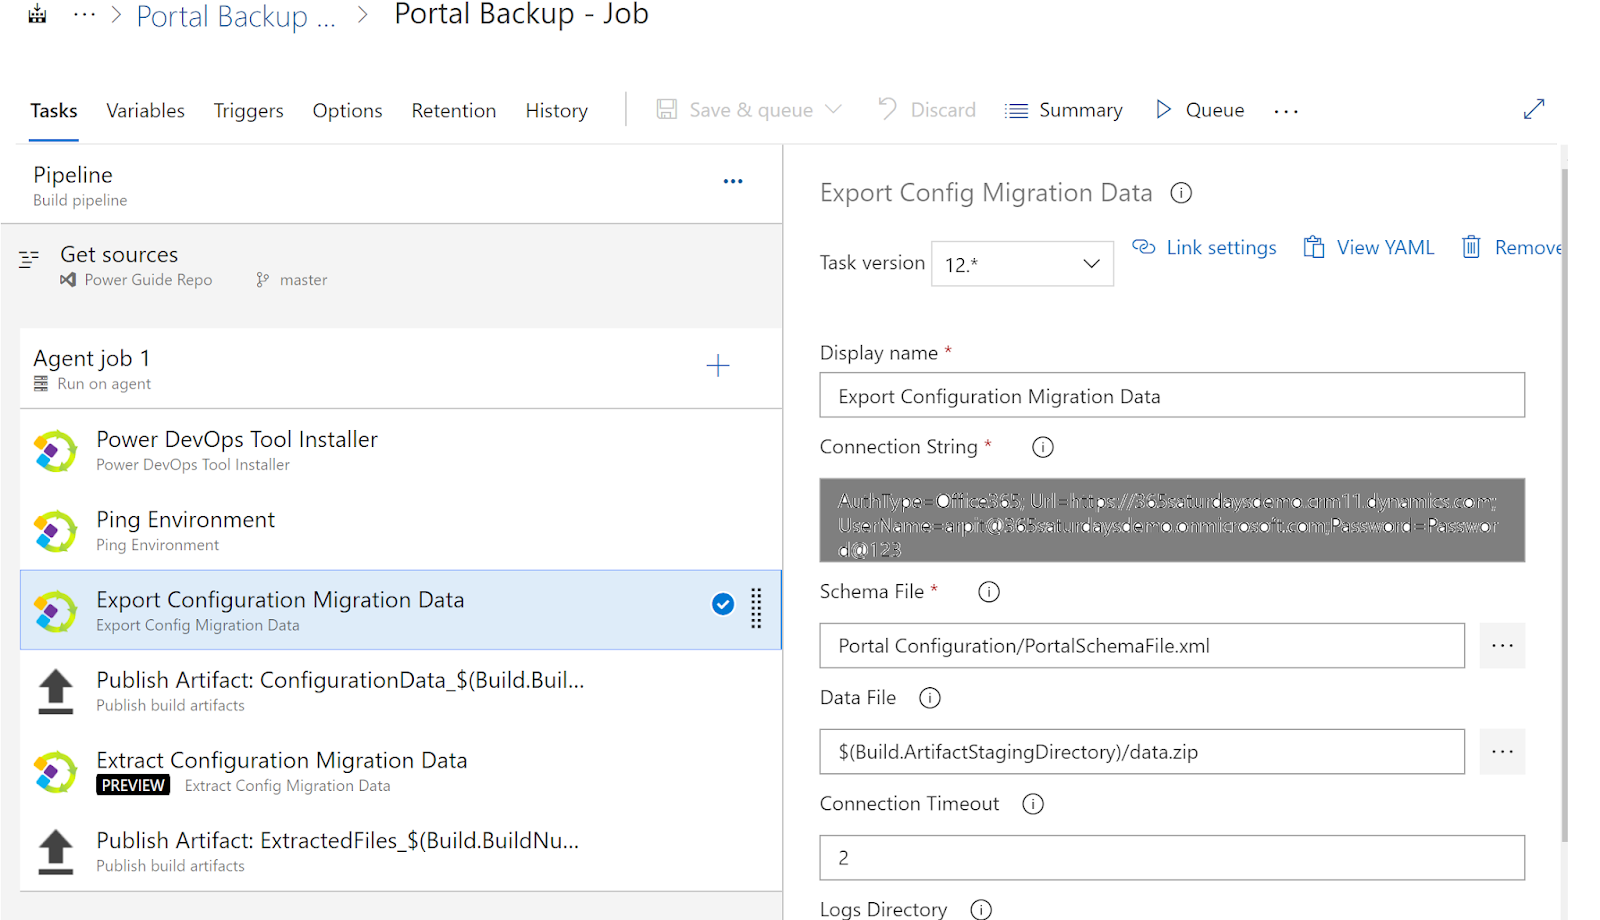Open the Task version dropdown

(x=1090, y=263)
